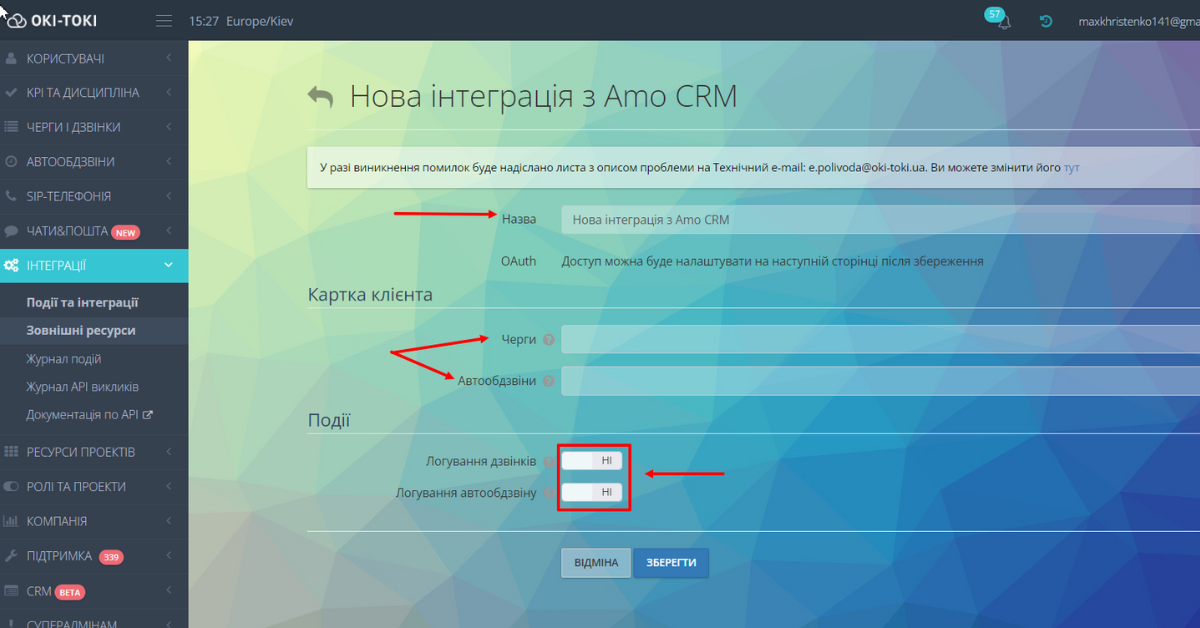Expand КРІ та дисципліна chevron

(169, 92)
